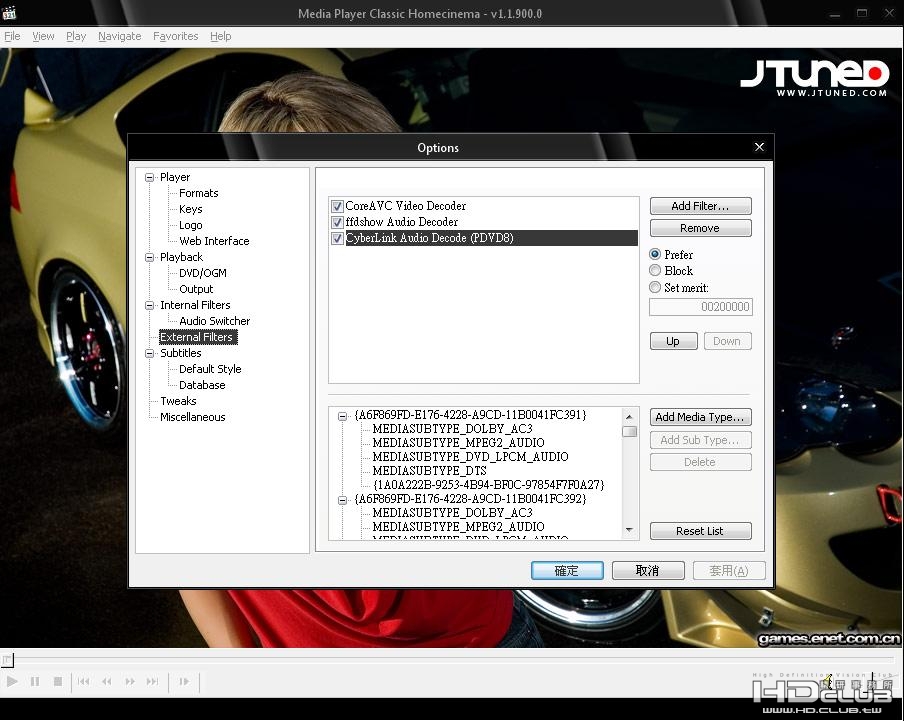Collapse the Player tree node

coord(150,178)
